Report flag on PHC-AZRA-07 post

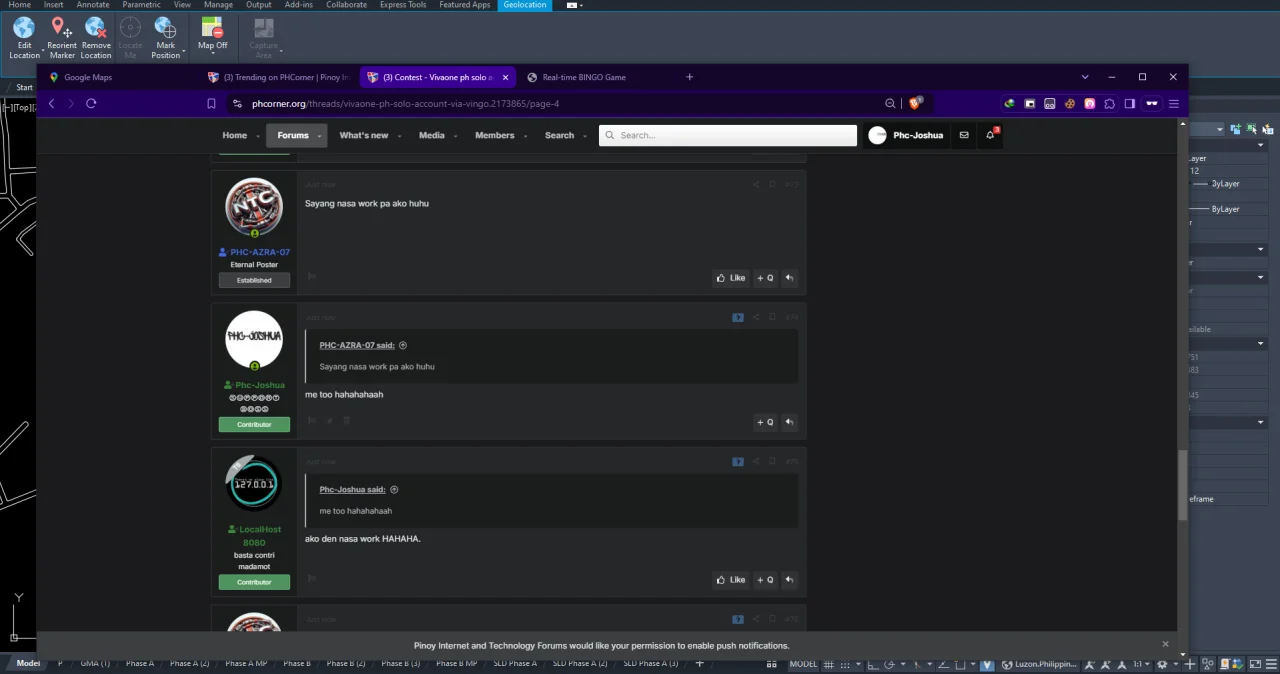(312, 277)
